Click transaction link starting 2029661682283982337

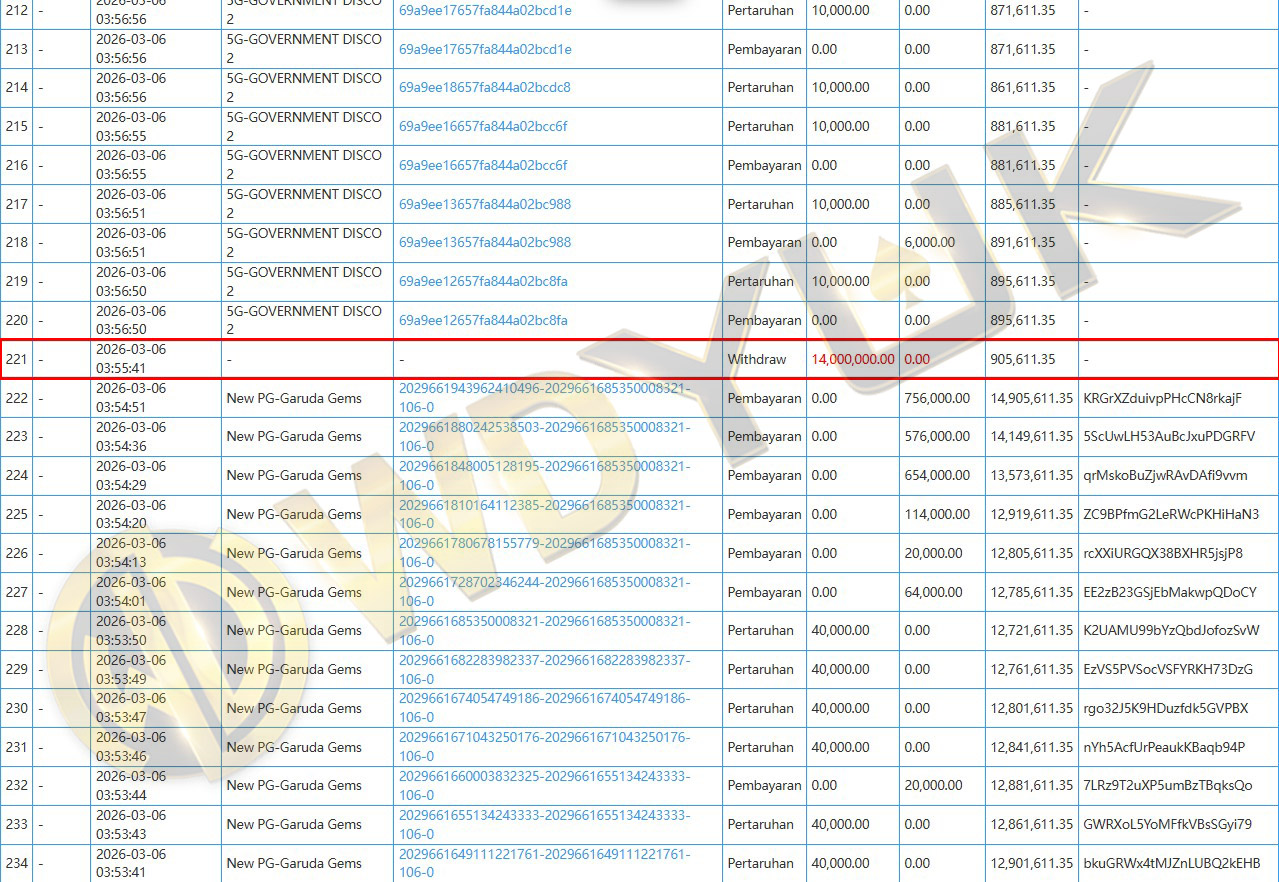[544, 660]
